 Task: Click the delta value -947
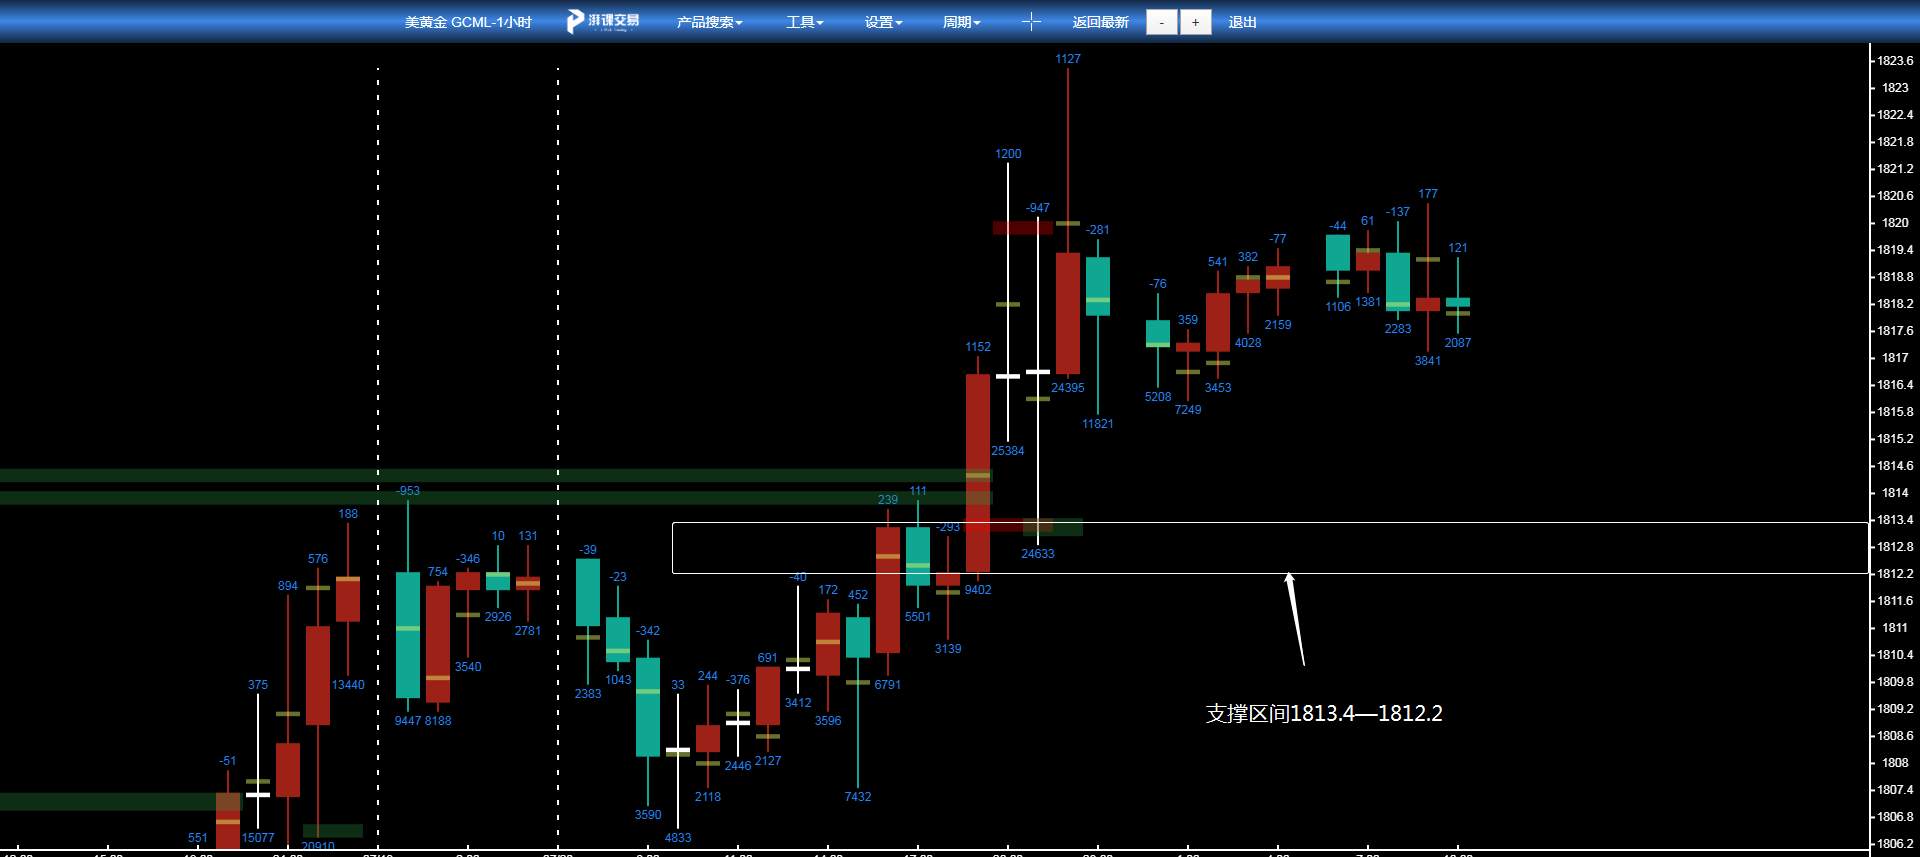[1038, 208]
